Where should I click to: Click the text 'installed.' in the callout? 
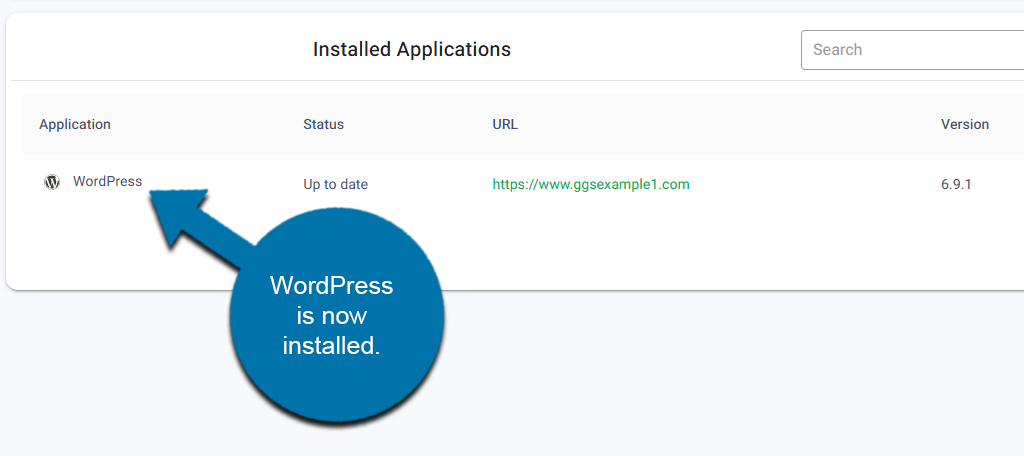331,346
